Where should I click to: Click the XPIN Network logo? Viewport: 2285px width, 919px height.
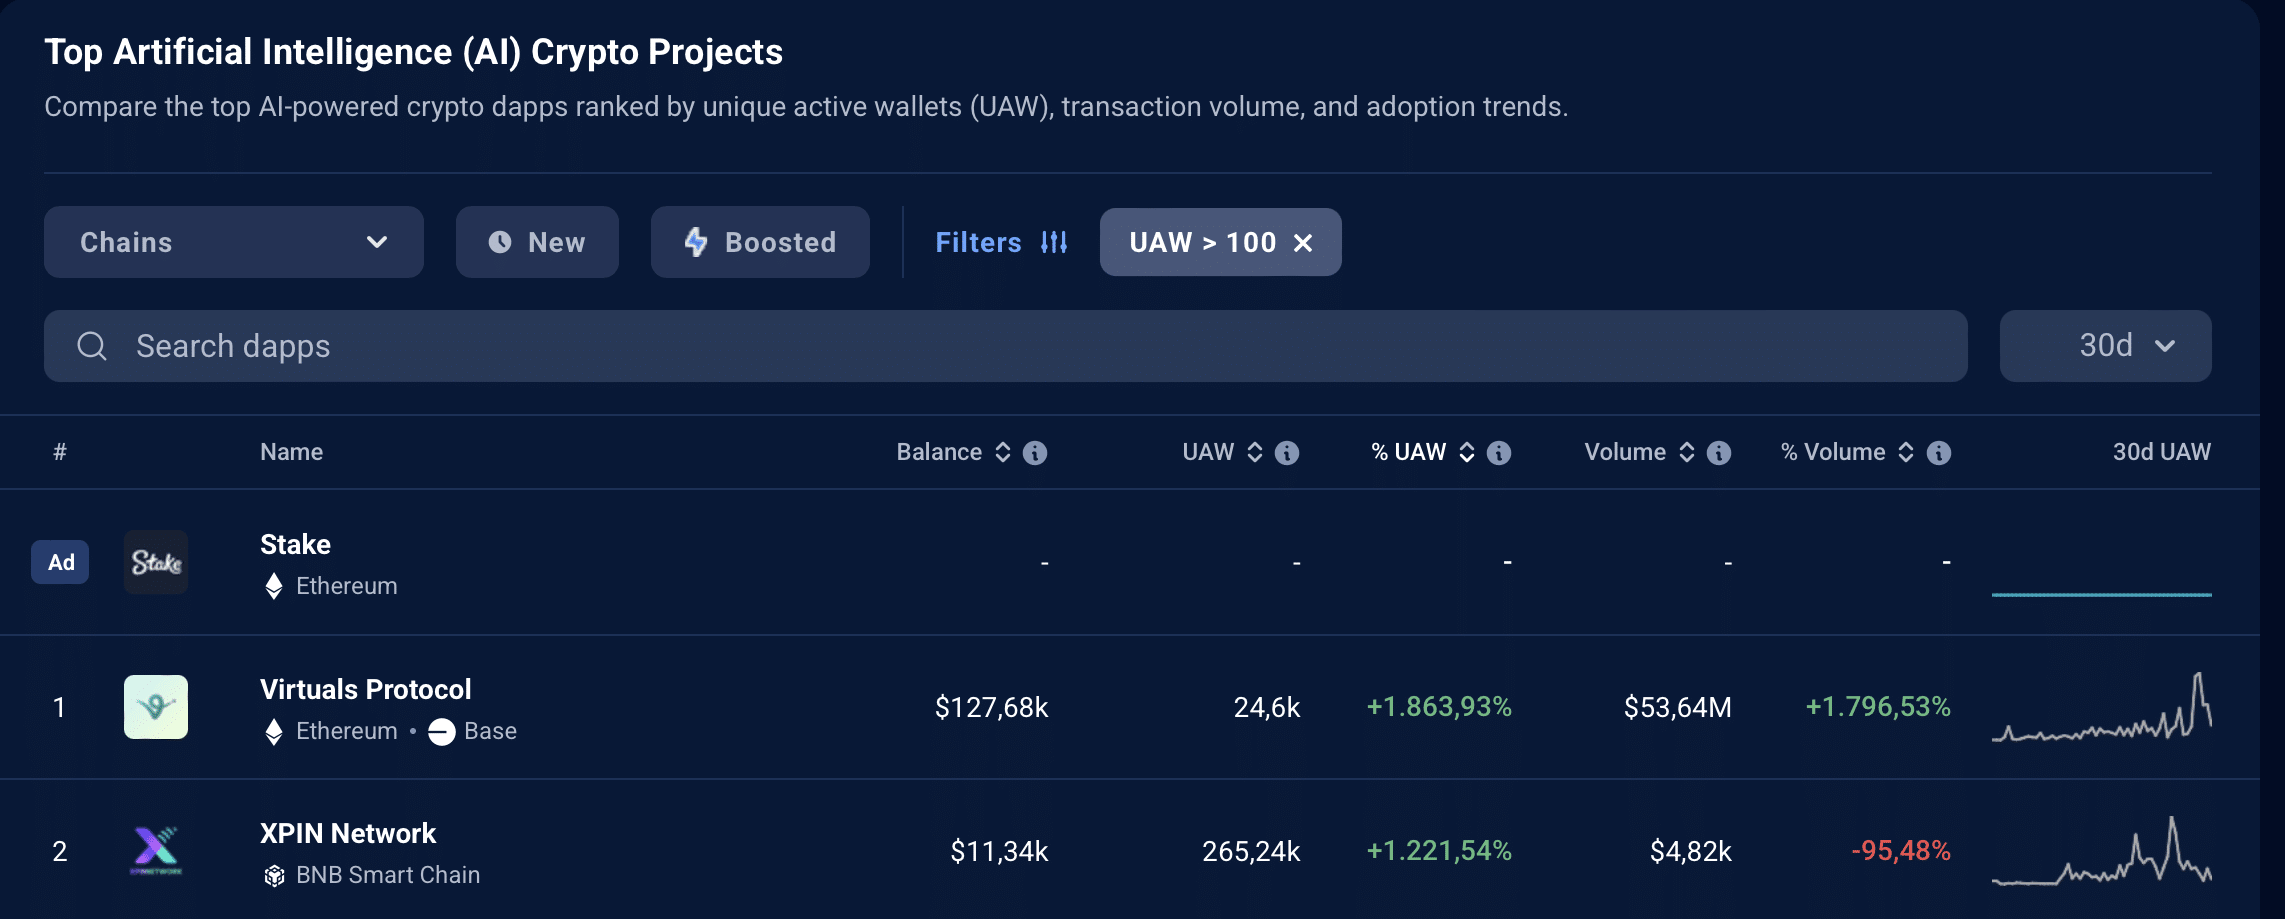click(156, 851)
